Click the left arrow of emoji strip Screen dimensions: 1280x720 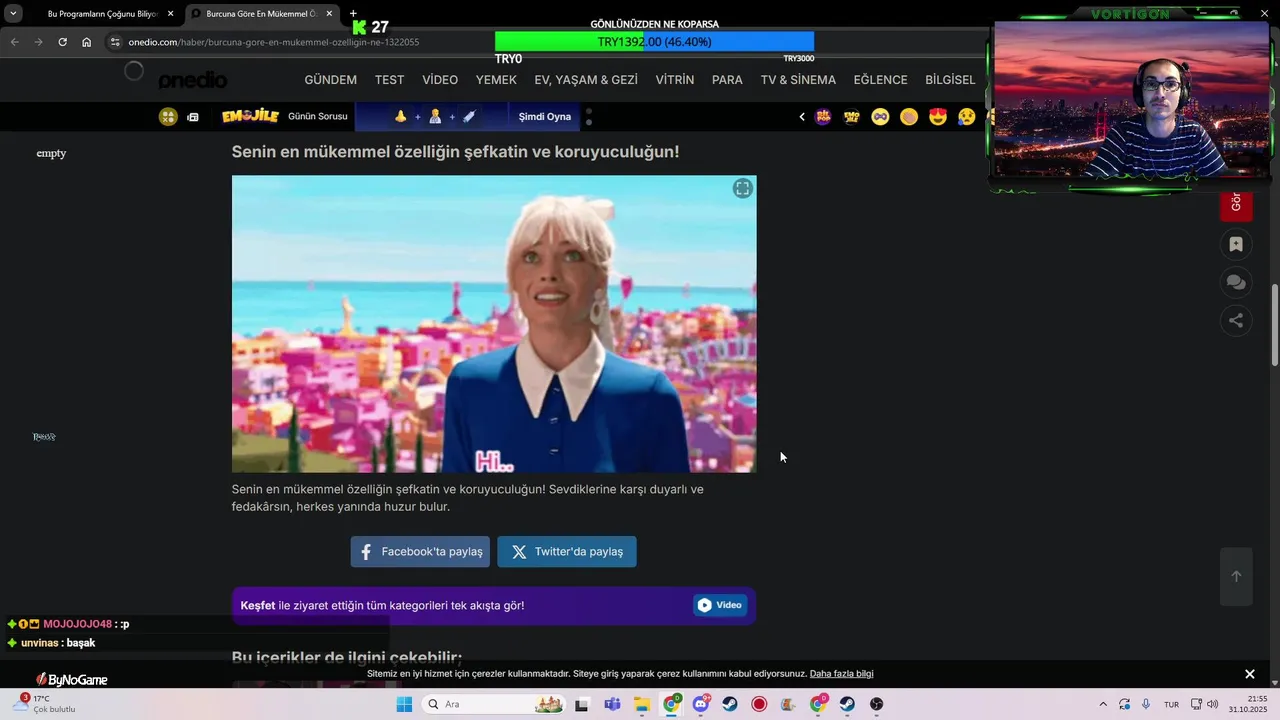[x=801, y=117]
